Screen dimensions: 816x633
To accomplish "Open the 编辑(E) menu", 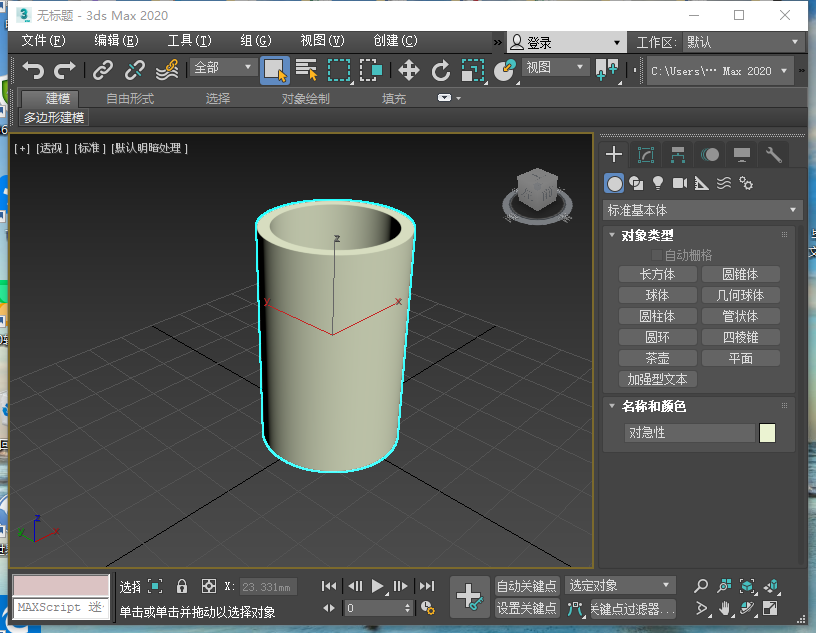I will point(116,41).
